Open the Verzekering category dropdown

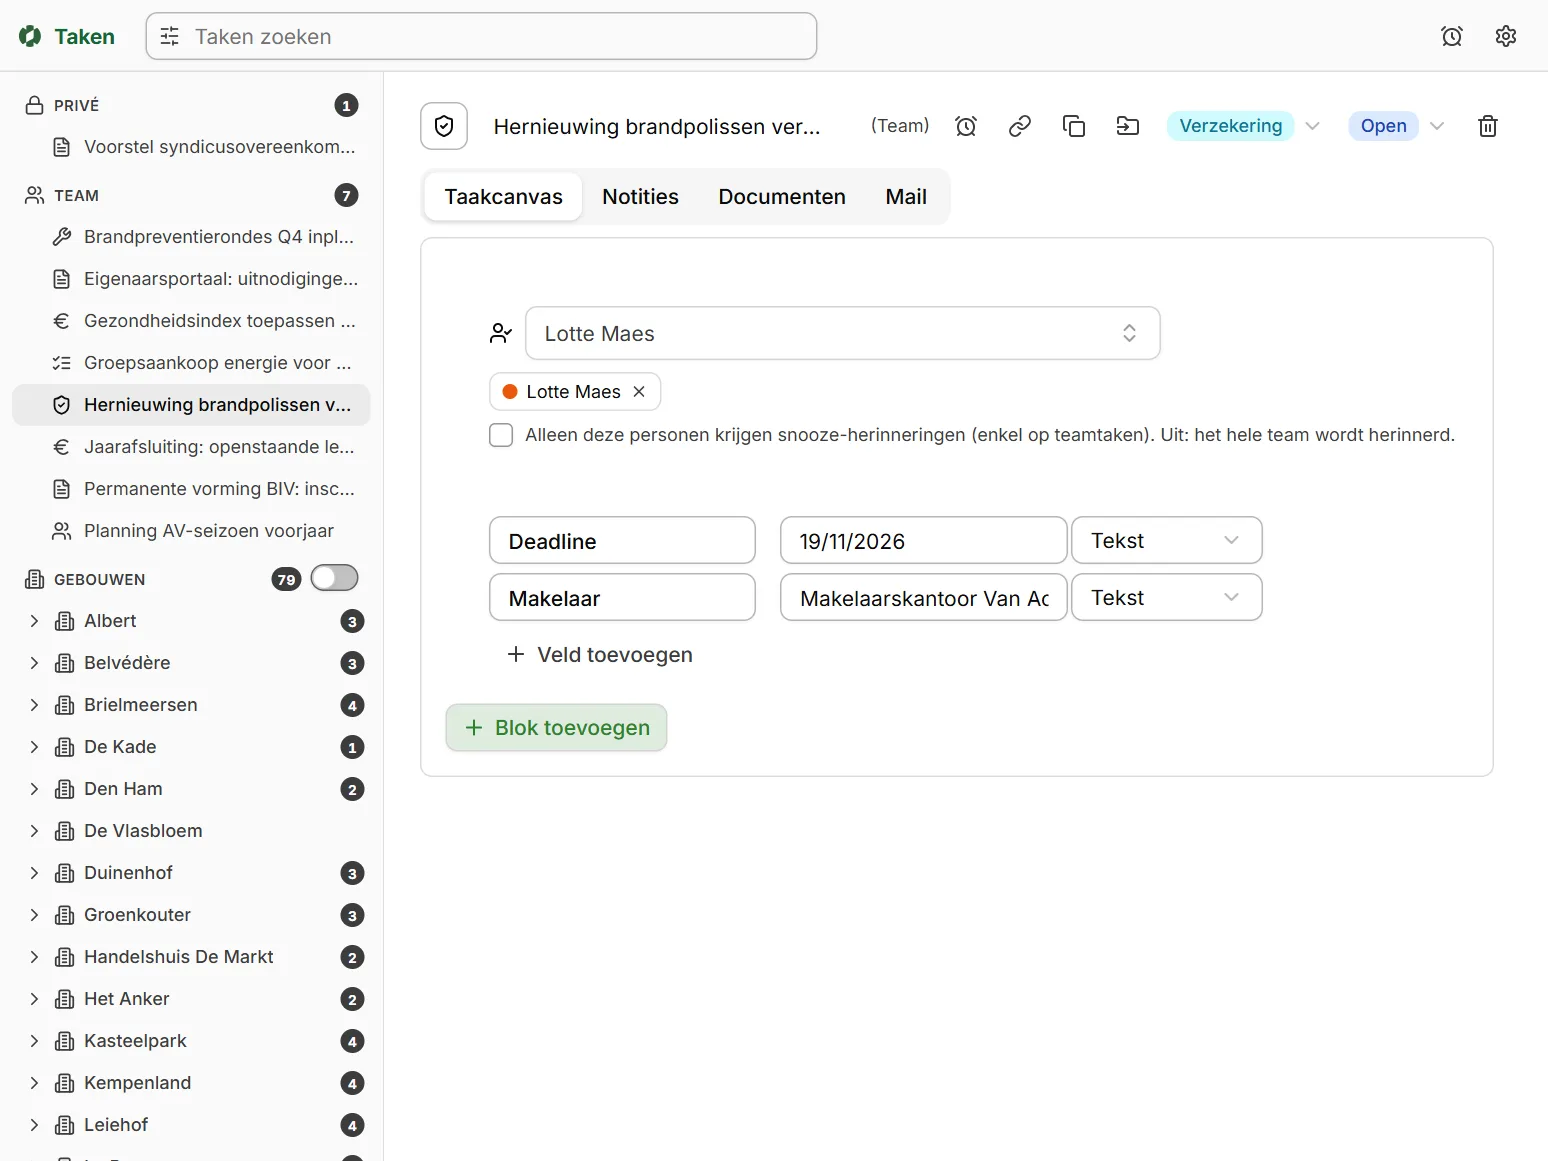click(x=1244, y=126)
